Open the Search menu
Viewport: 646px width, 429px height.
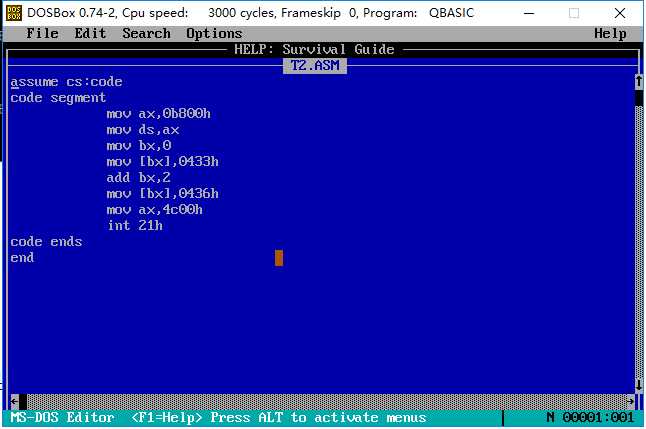(x=146, y=33)
